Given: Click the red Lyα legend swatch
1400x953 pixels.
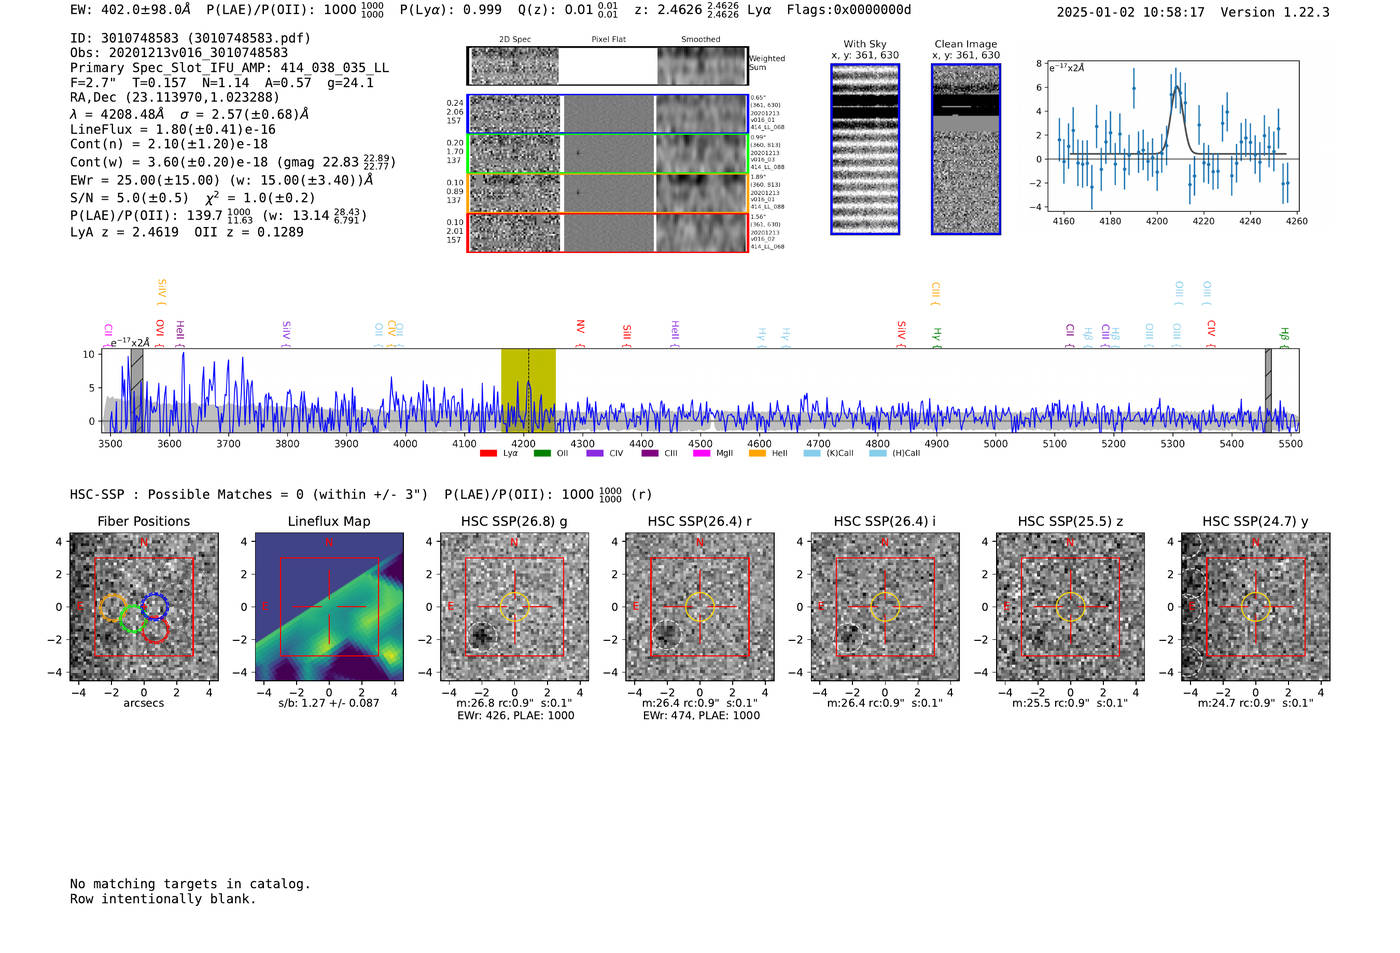Looking at the screenshot, I should (x=488, y=454).
